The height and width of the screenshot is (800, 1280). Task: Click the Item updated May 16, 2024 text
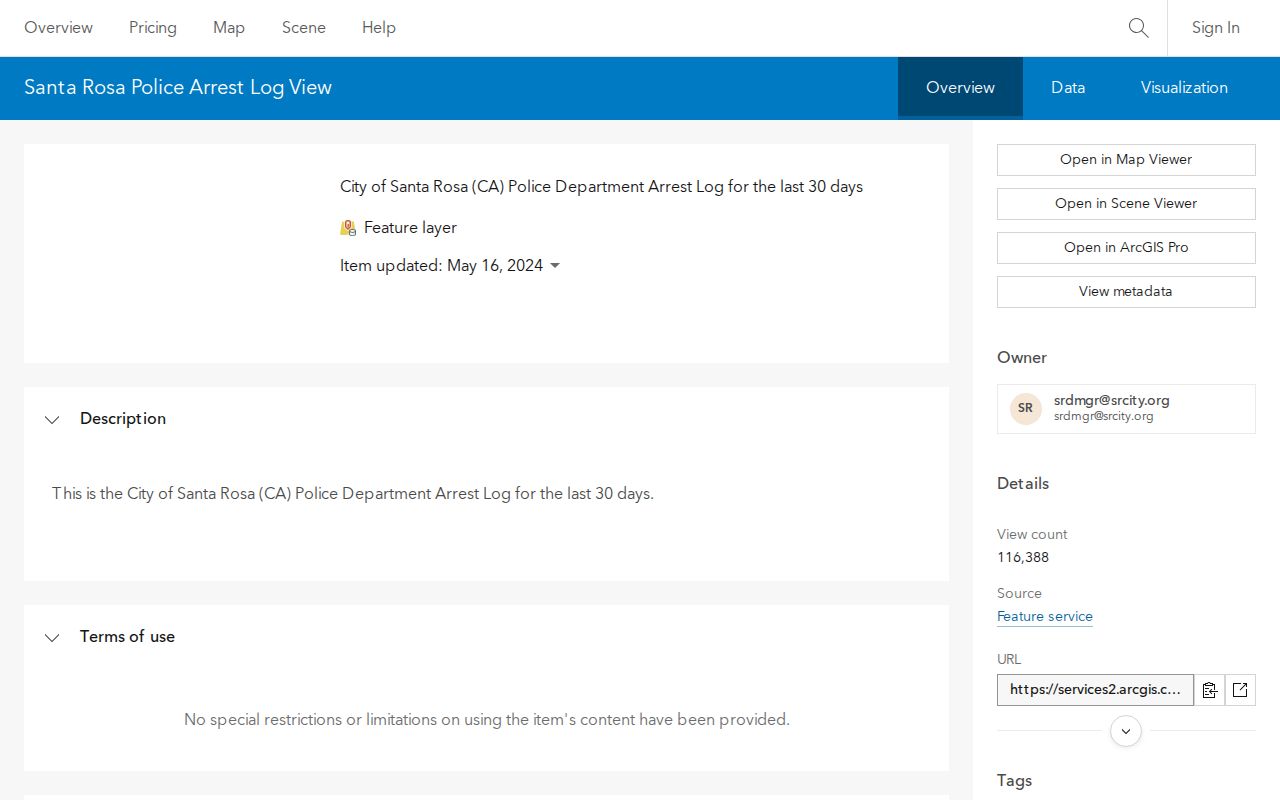click(x=441, y=266)
